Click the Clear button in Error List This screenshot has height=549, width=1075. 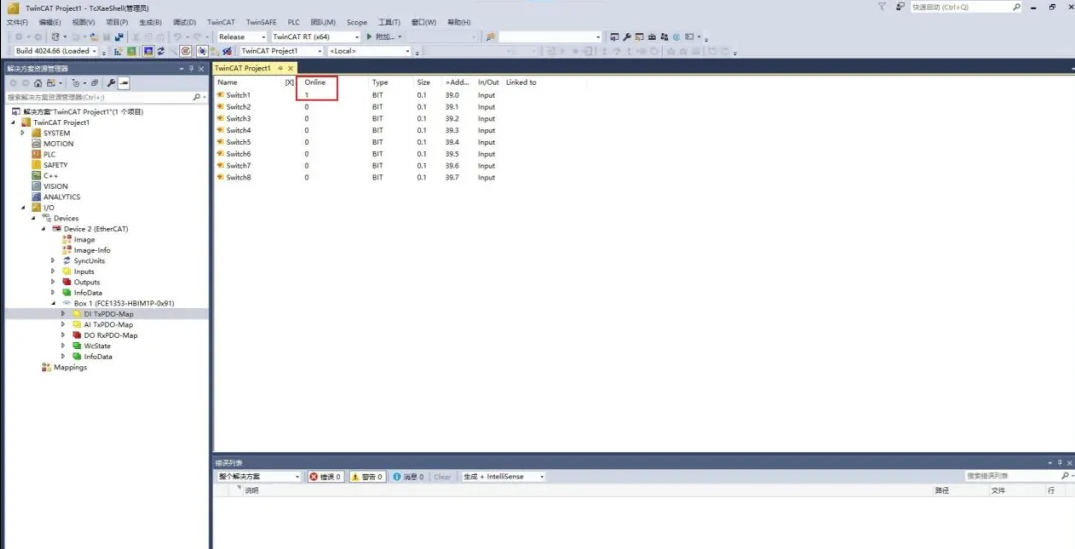[x=442, y=476]
